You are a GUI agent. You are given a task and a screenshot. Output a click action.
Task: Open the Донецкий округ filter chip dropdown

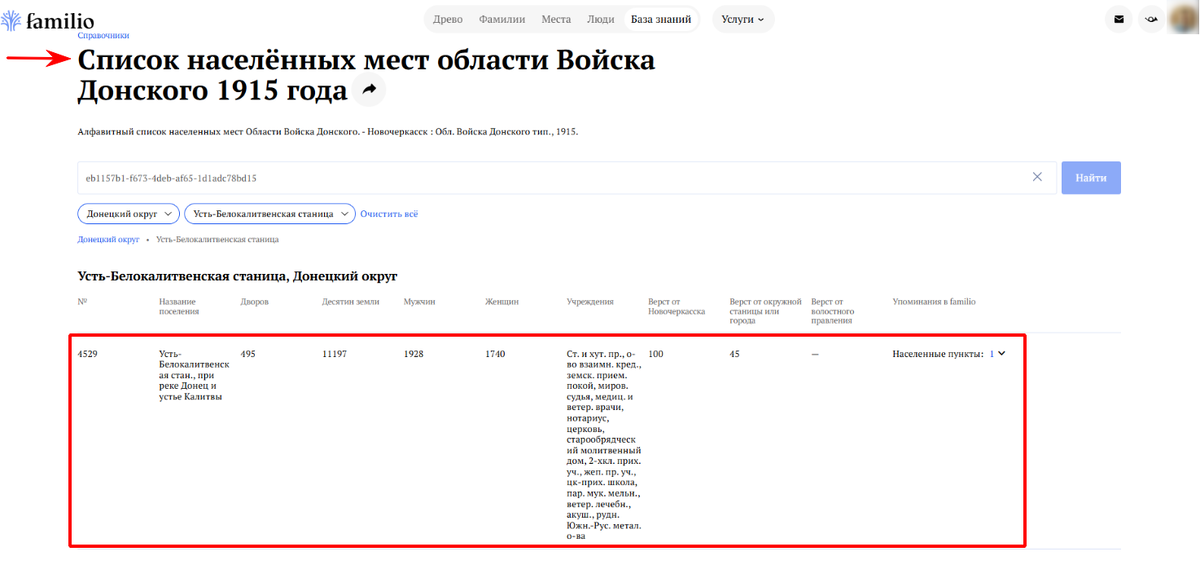(128, 213)
